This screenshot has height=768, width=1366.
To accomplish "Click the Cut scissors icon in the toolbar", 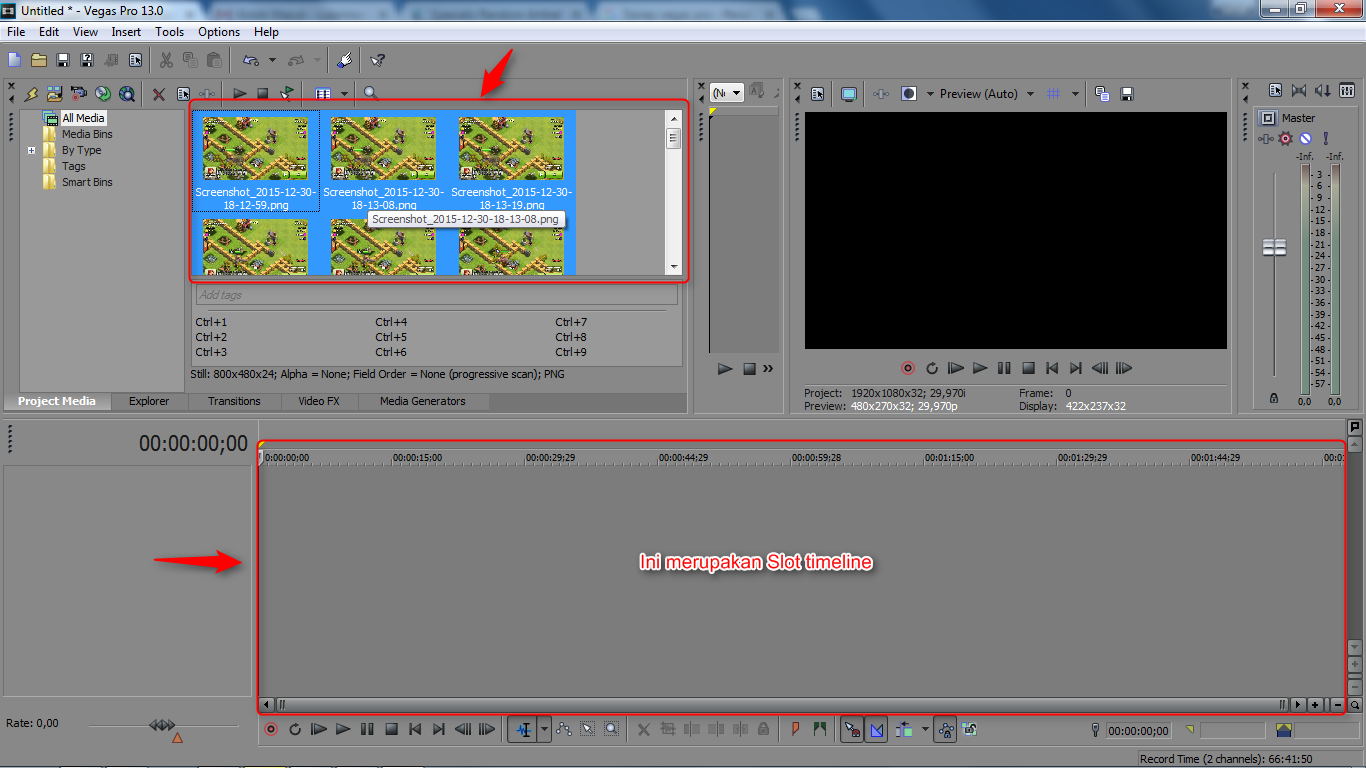I will coord(166,60).
